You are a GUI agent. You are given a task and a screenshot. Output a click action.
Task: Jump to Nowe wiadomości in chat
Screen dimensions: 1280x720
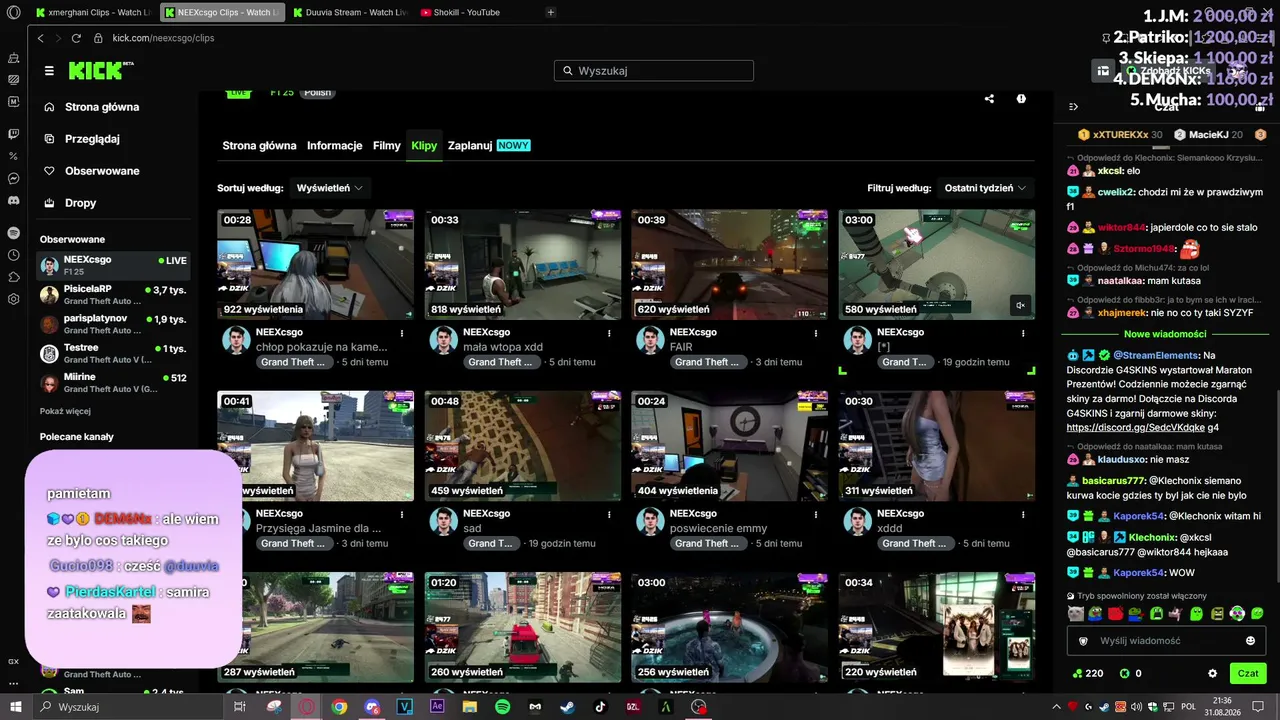(x=1165, y=334)
